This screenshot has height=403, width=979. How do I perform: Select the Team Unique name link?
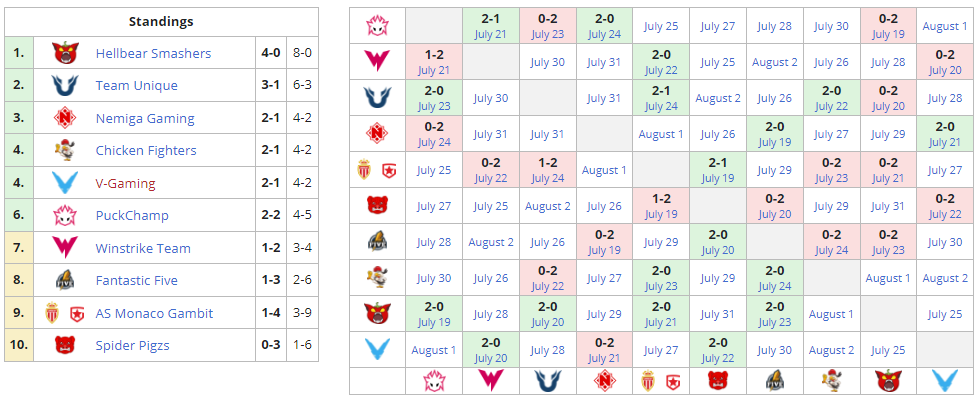[137, 86]
